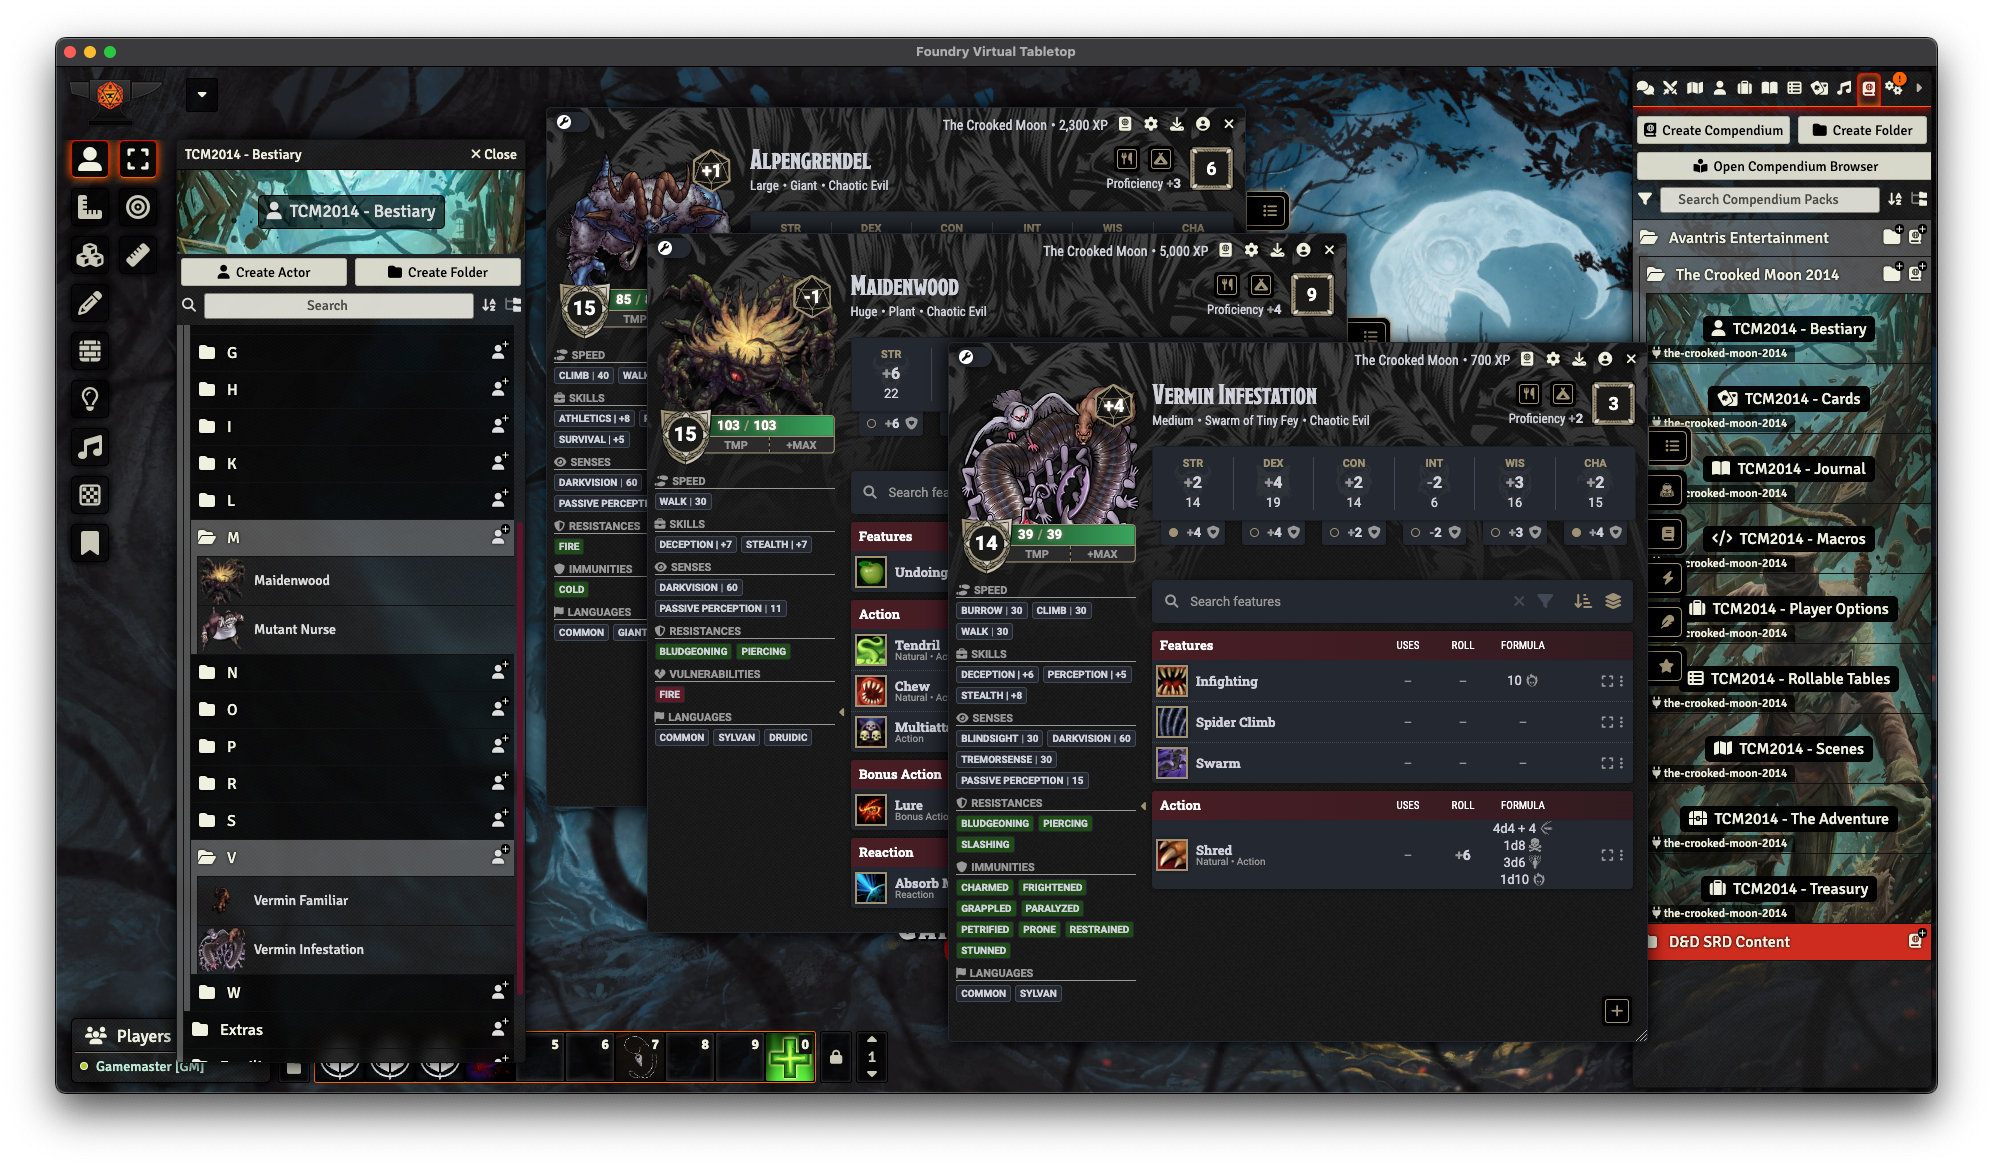Screen dimensions: 1993x1167
Task: Click the Open Compendium Browser button
Action: [1784, 166]
